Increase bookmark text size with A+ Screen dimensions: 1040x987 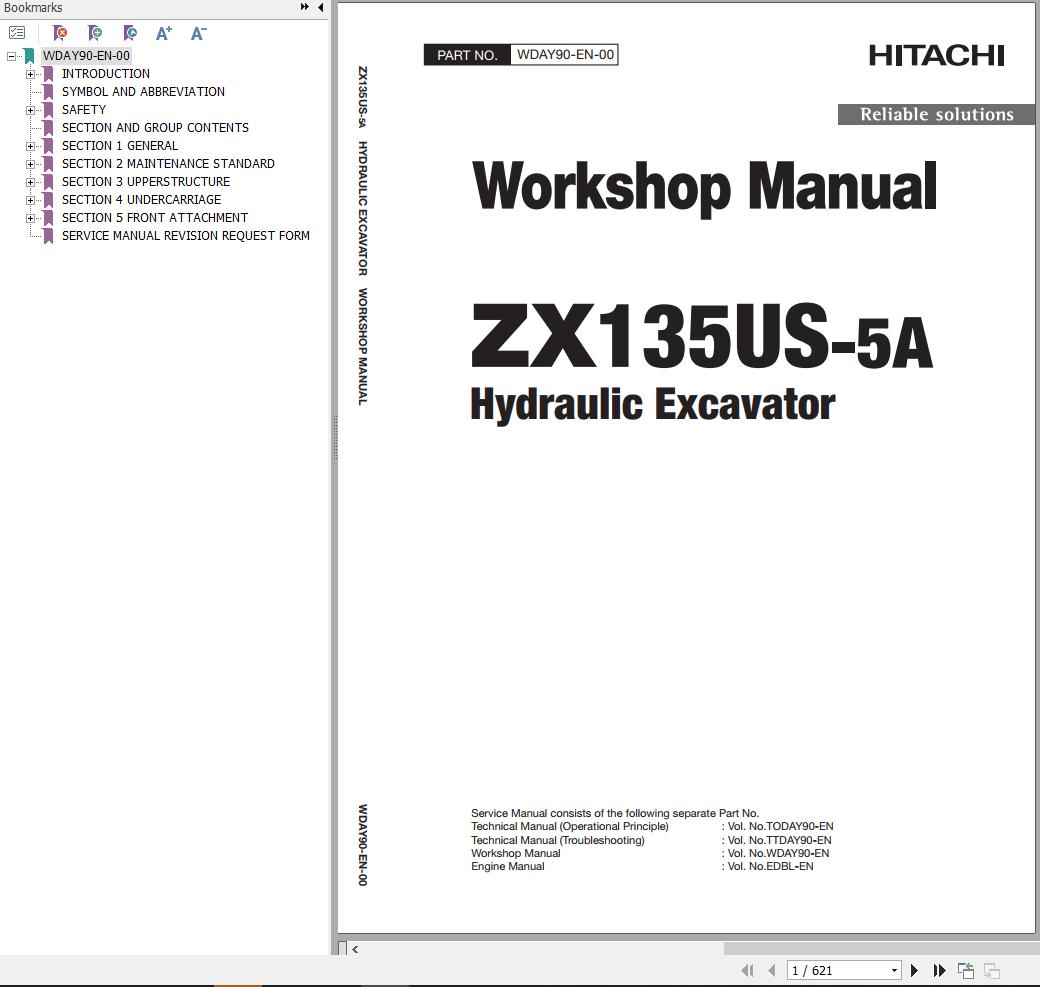tap(164, 33)
